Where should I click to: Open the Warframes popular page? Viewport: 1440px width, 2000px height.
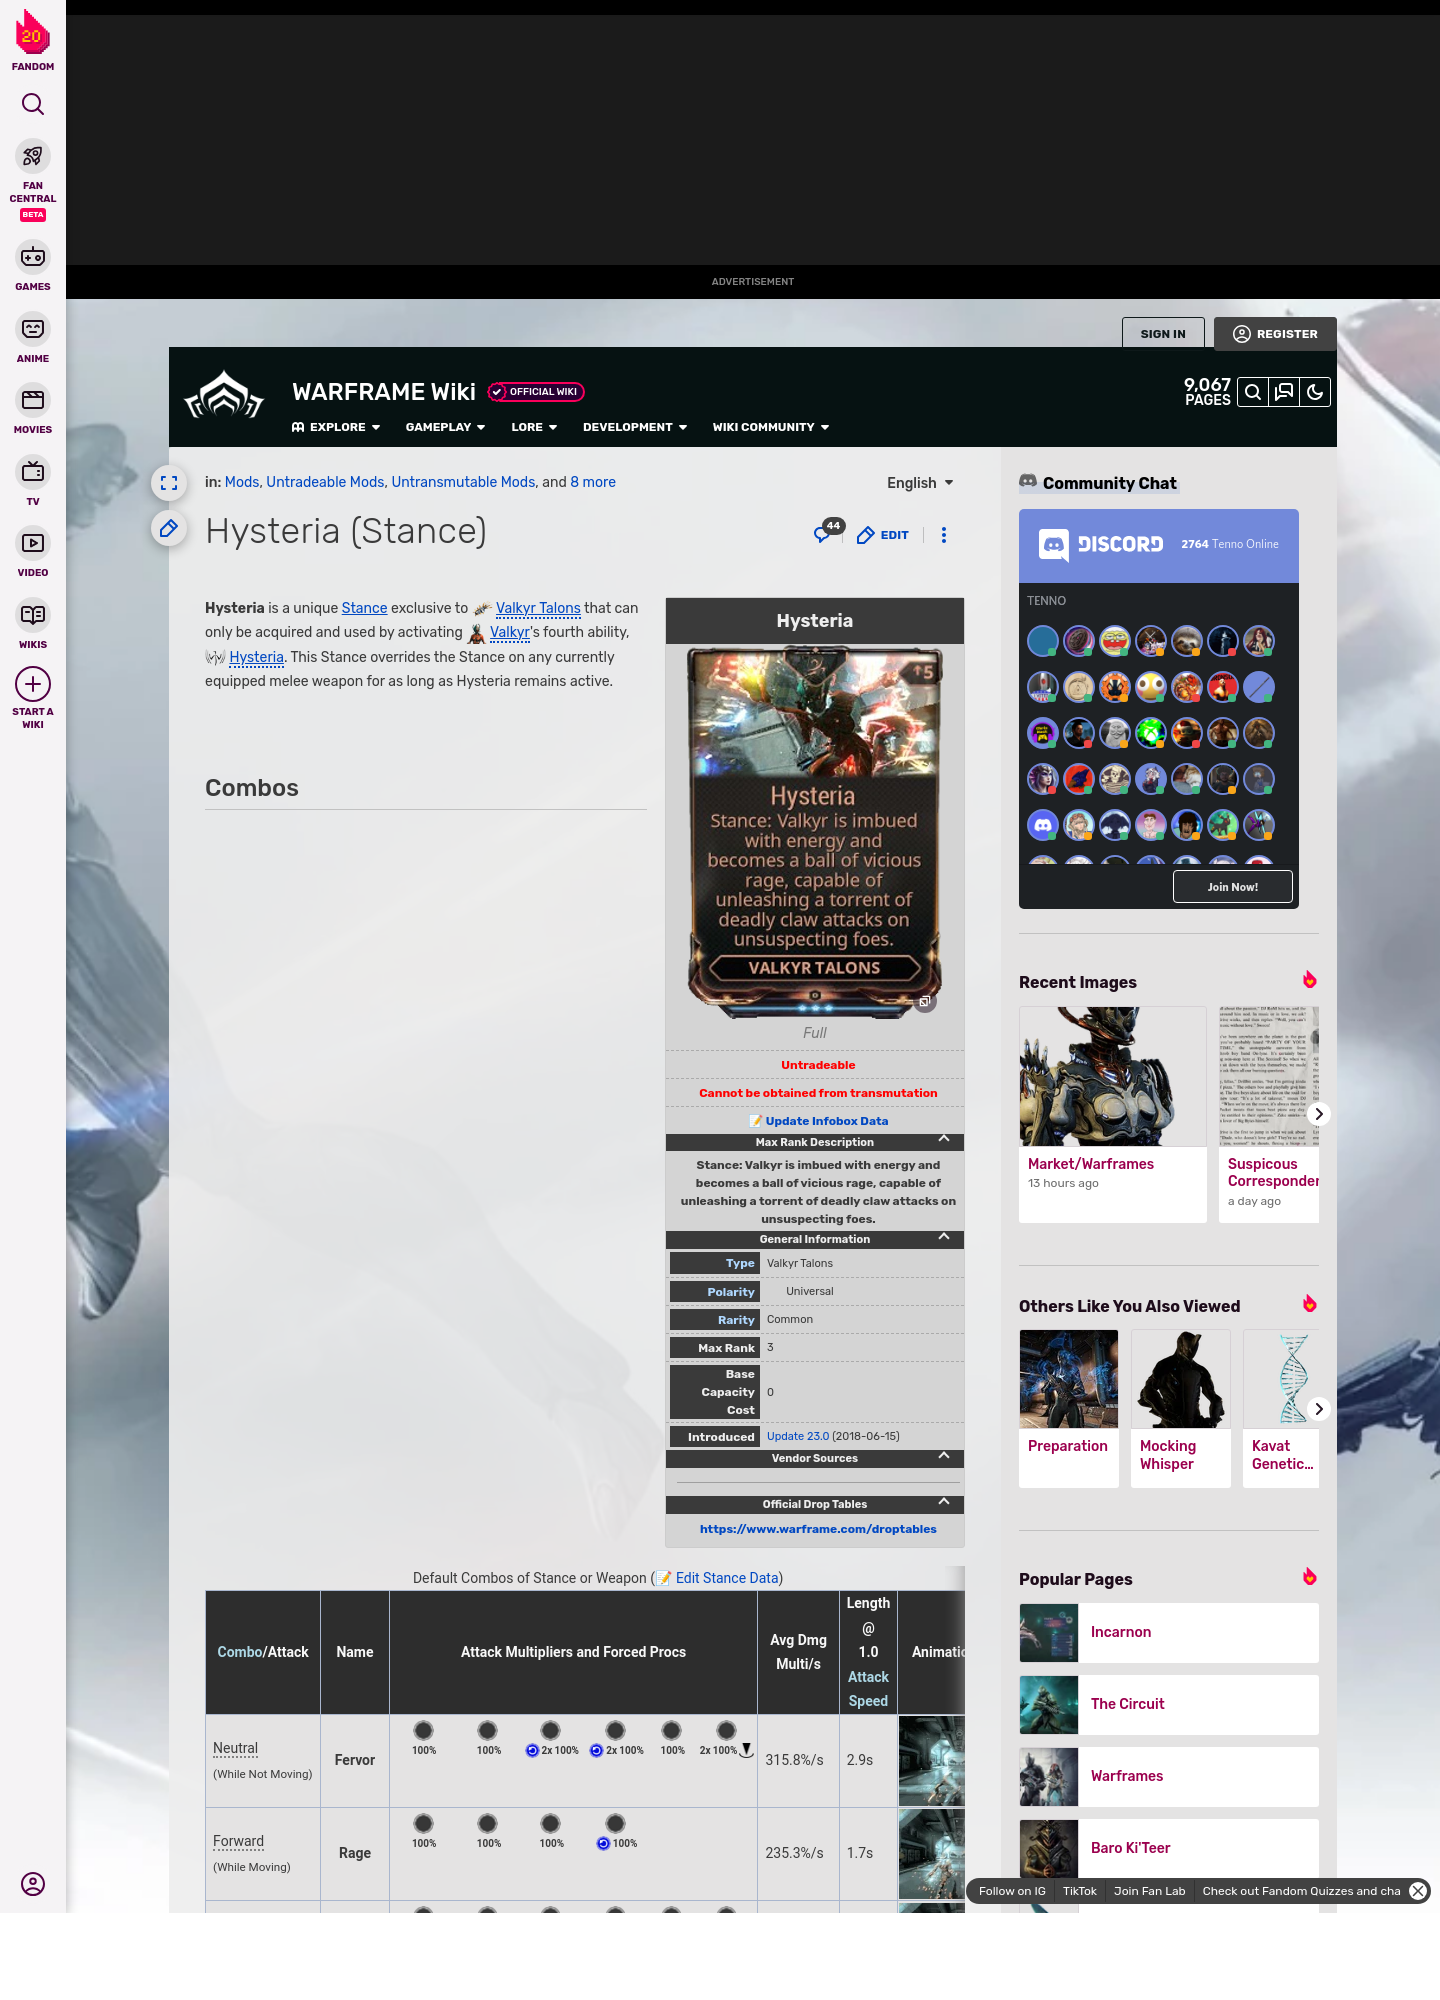[1169, 1777]
